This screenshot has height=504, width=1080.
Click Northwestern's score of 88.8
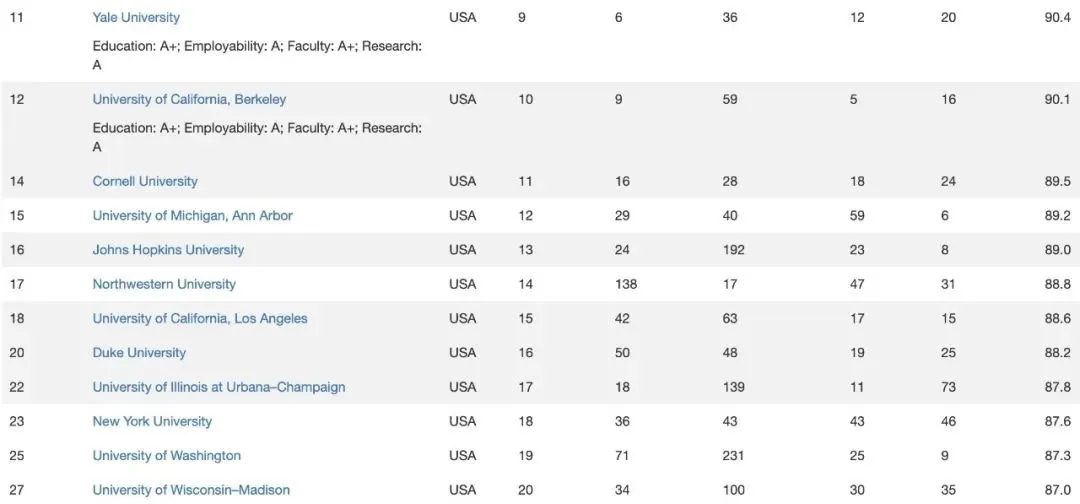pyautogui.click(x=1057, y=284)
